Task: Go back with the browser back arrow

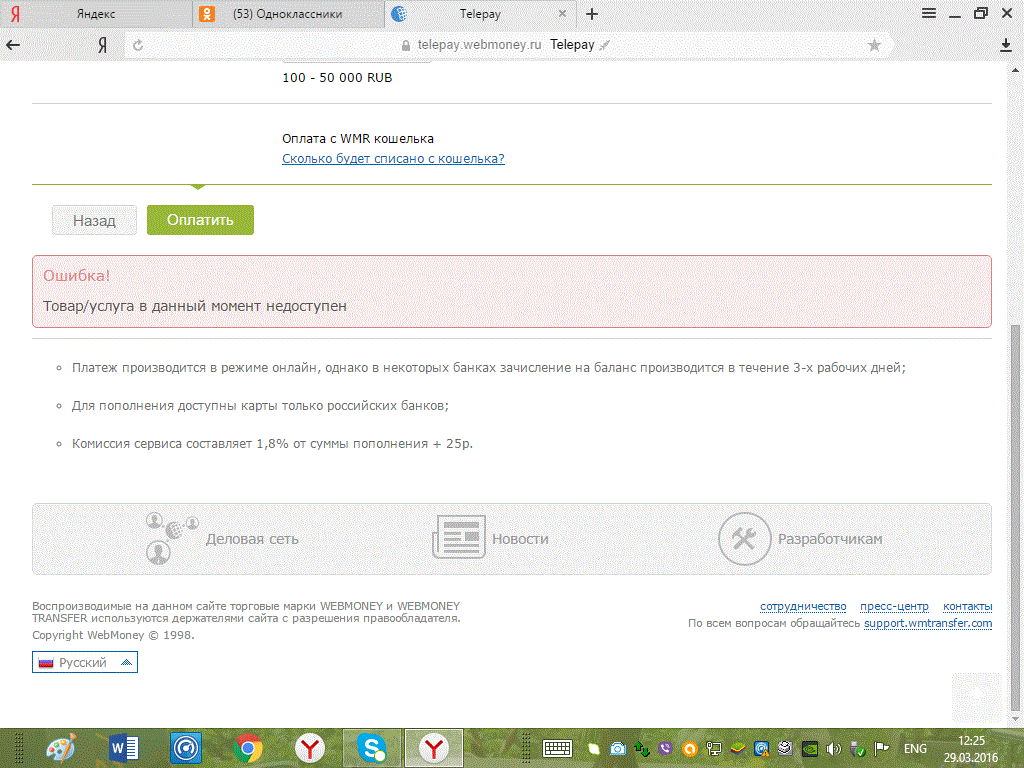Action: [13, 45]
